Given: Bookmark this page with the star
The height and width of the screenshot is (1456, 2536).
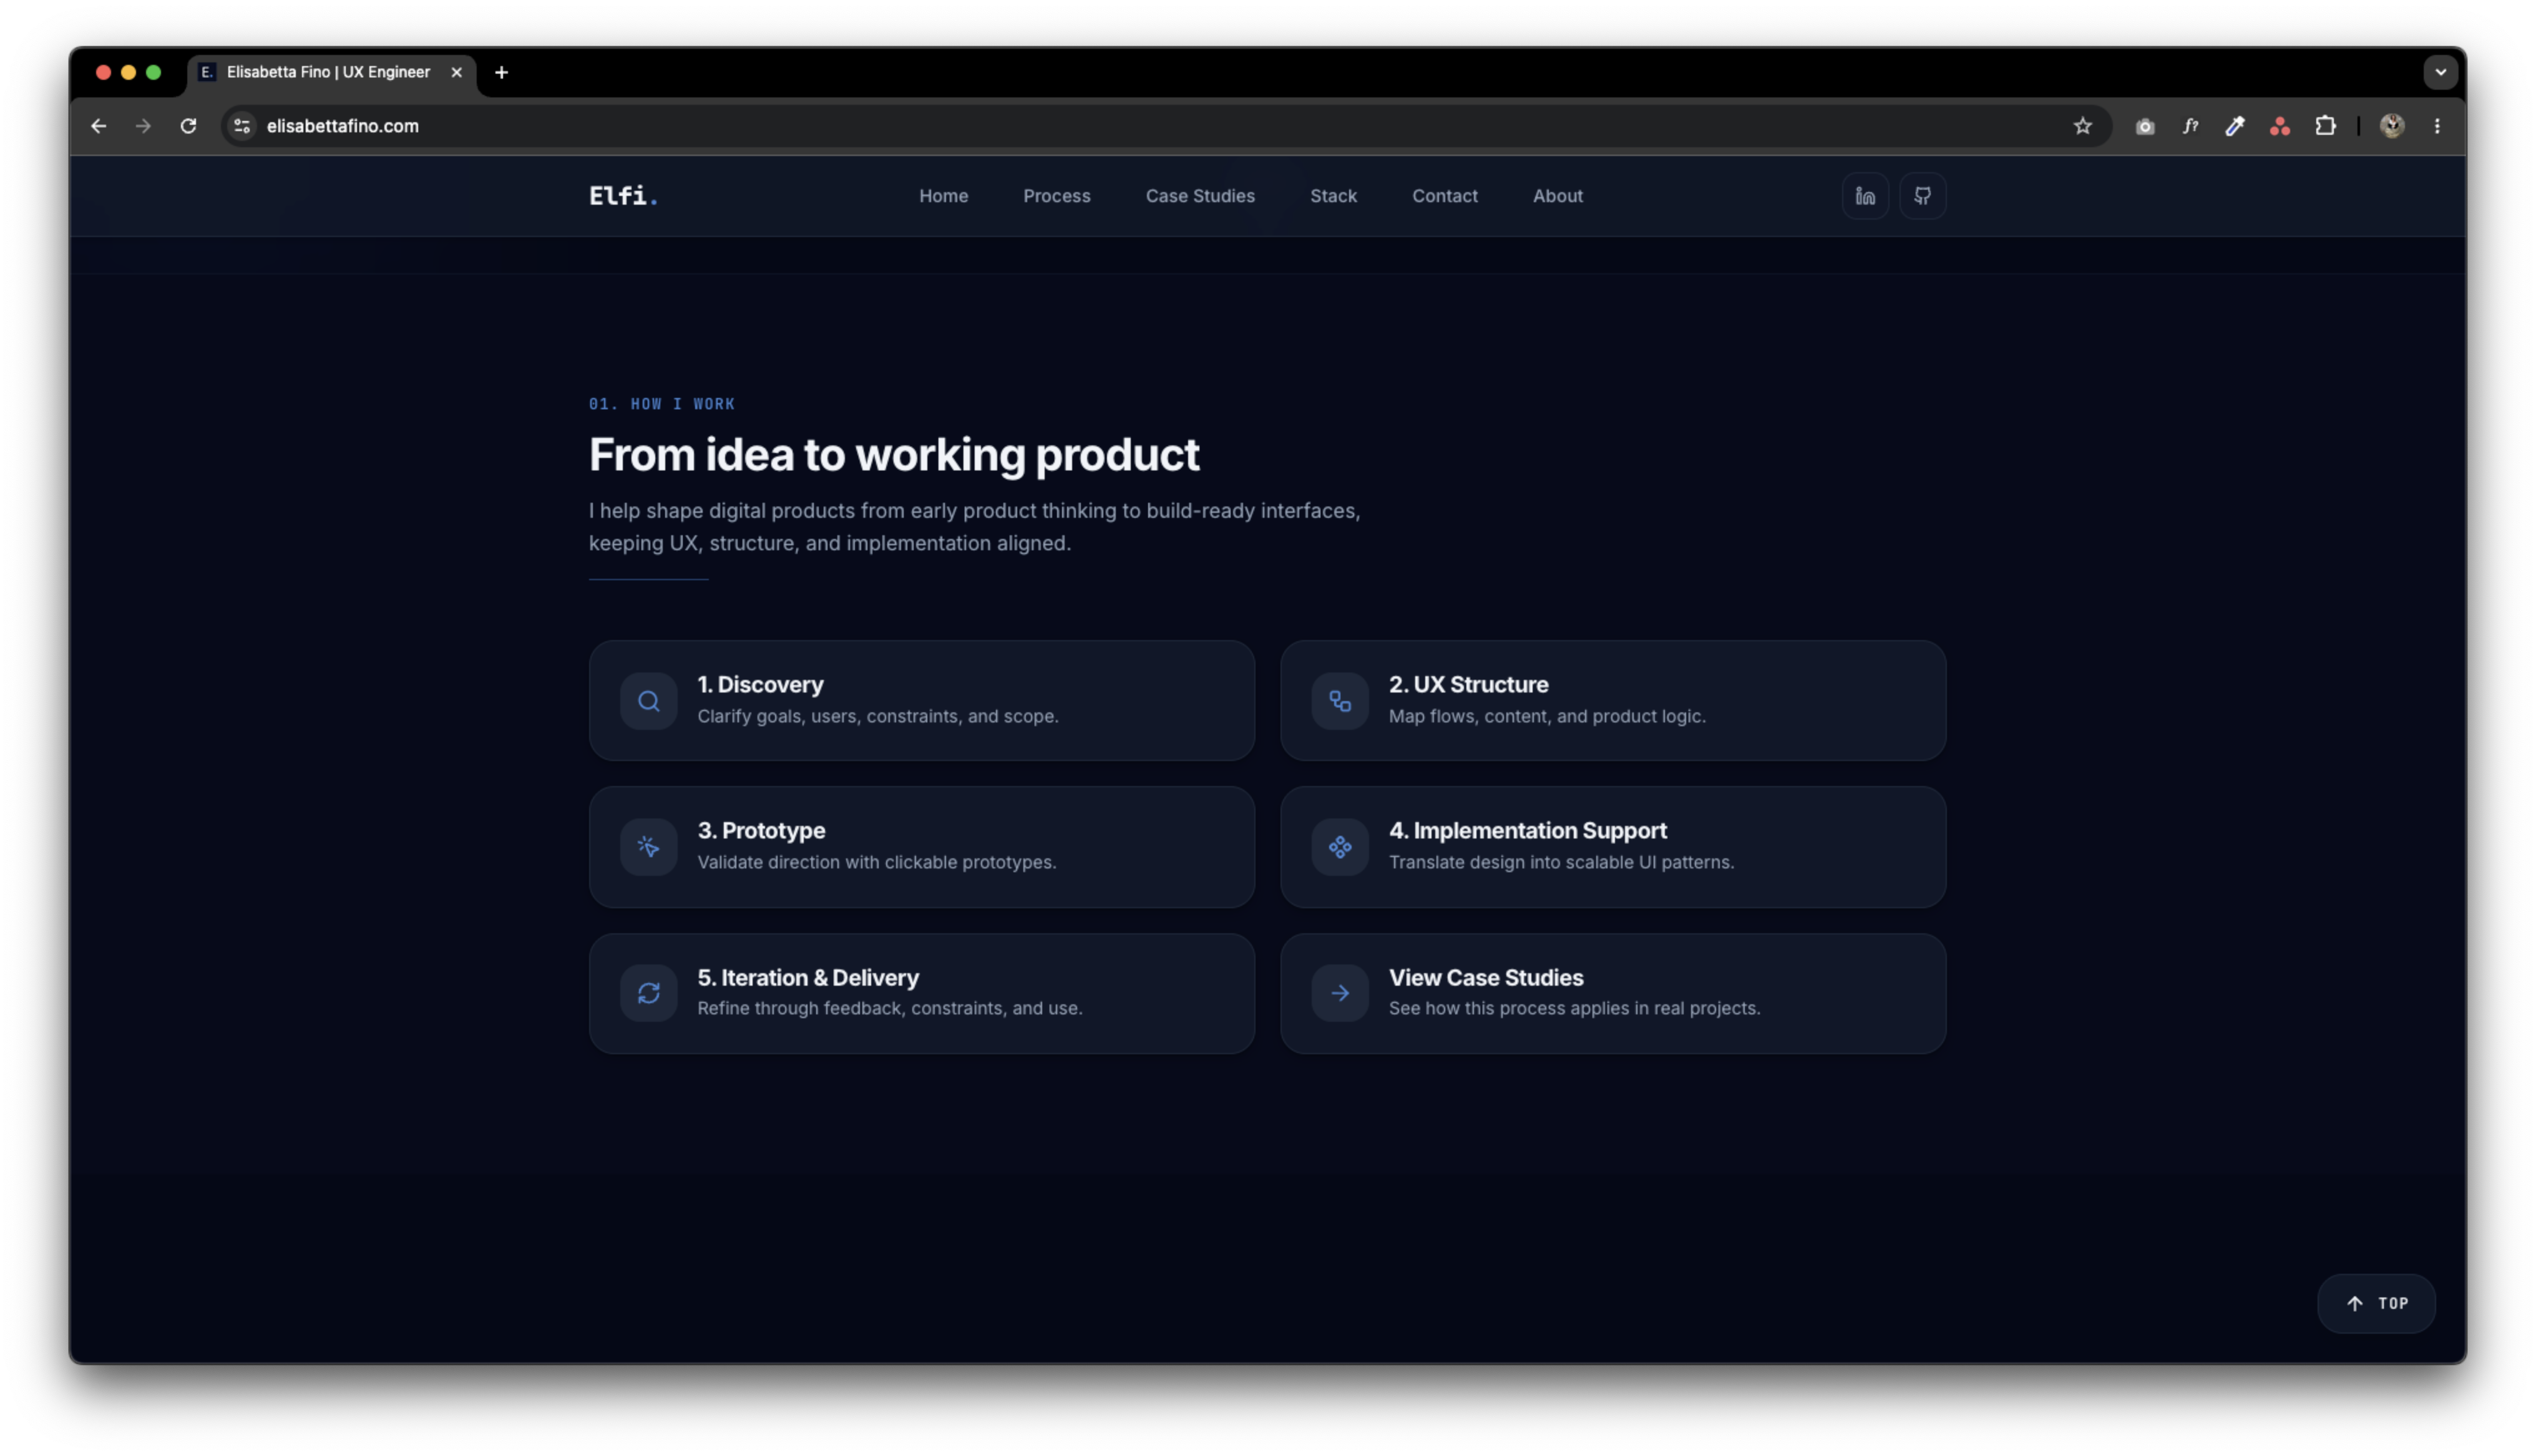Looking at the screenshot, I should pos(2082,126).
